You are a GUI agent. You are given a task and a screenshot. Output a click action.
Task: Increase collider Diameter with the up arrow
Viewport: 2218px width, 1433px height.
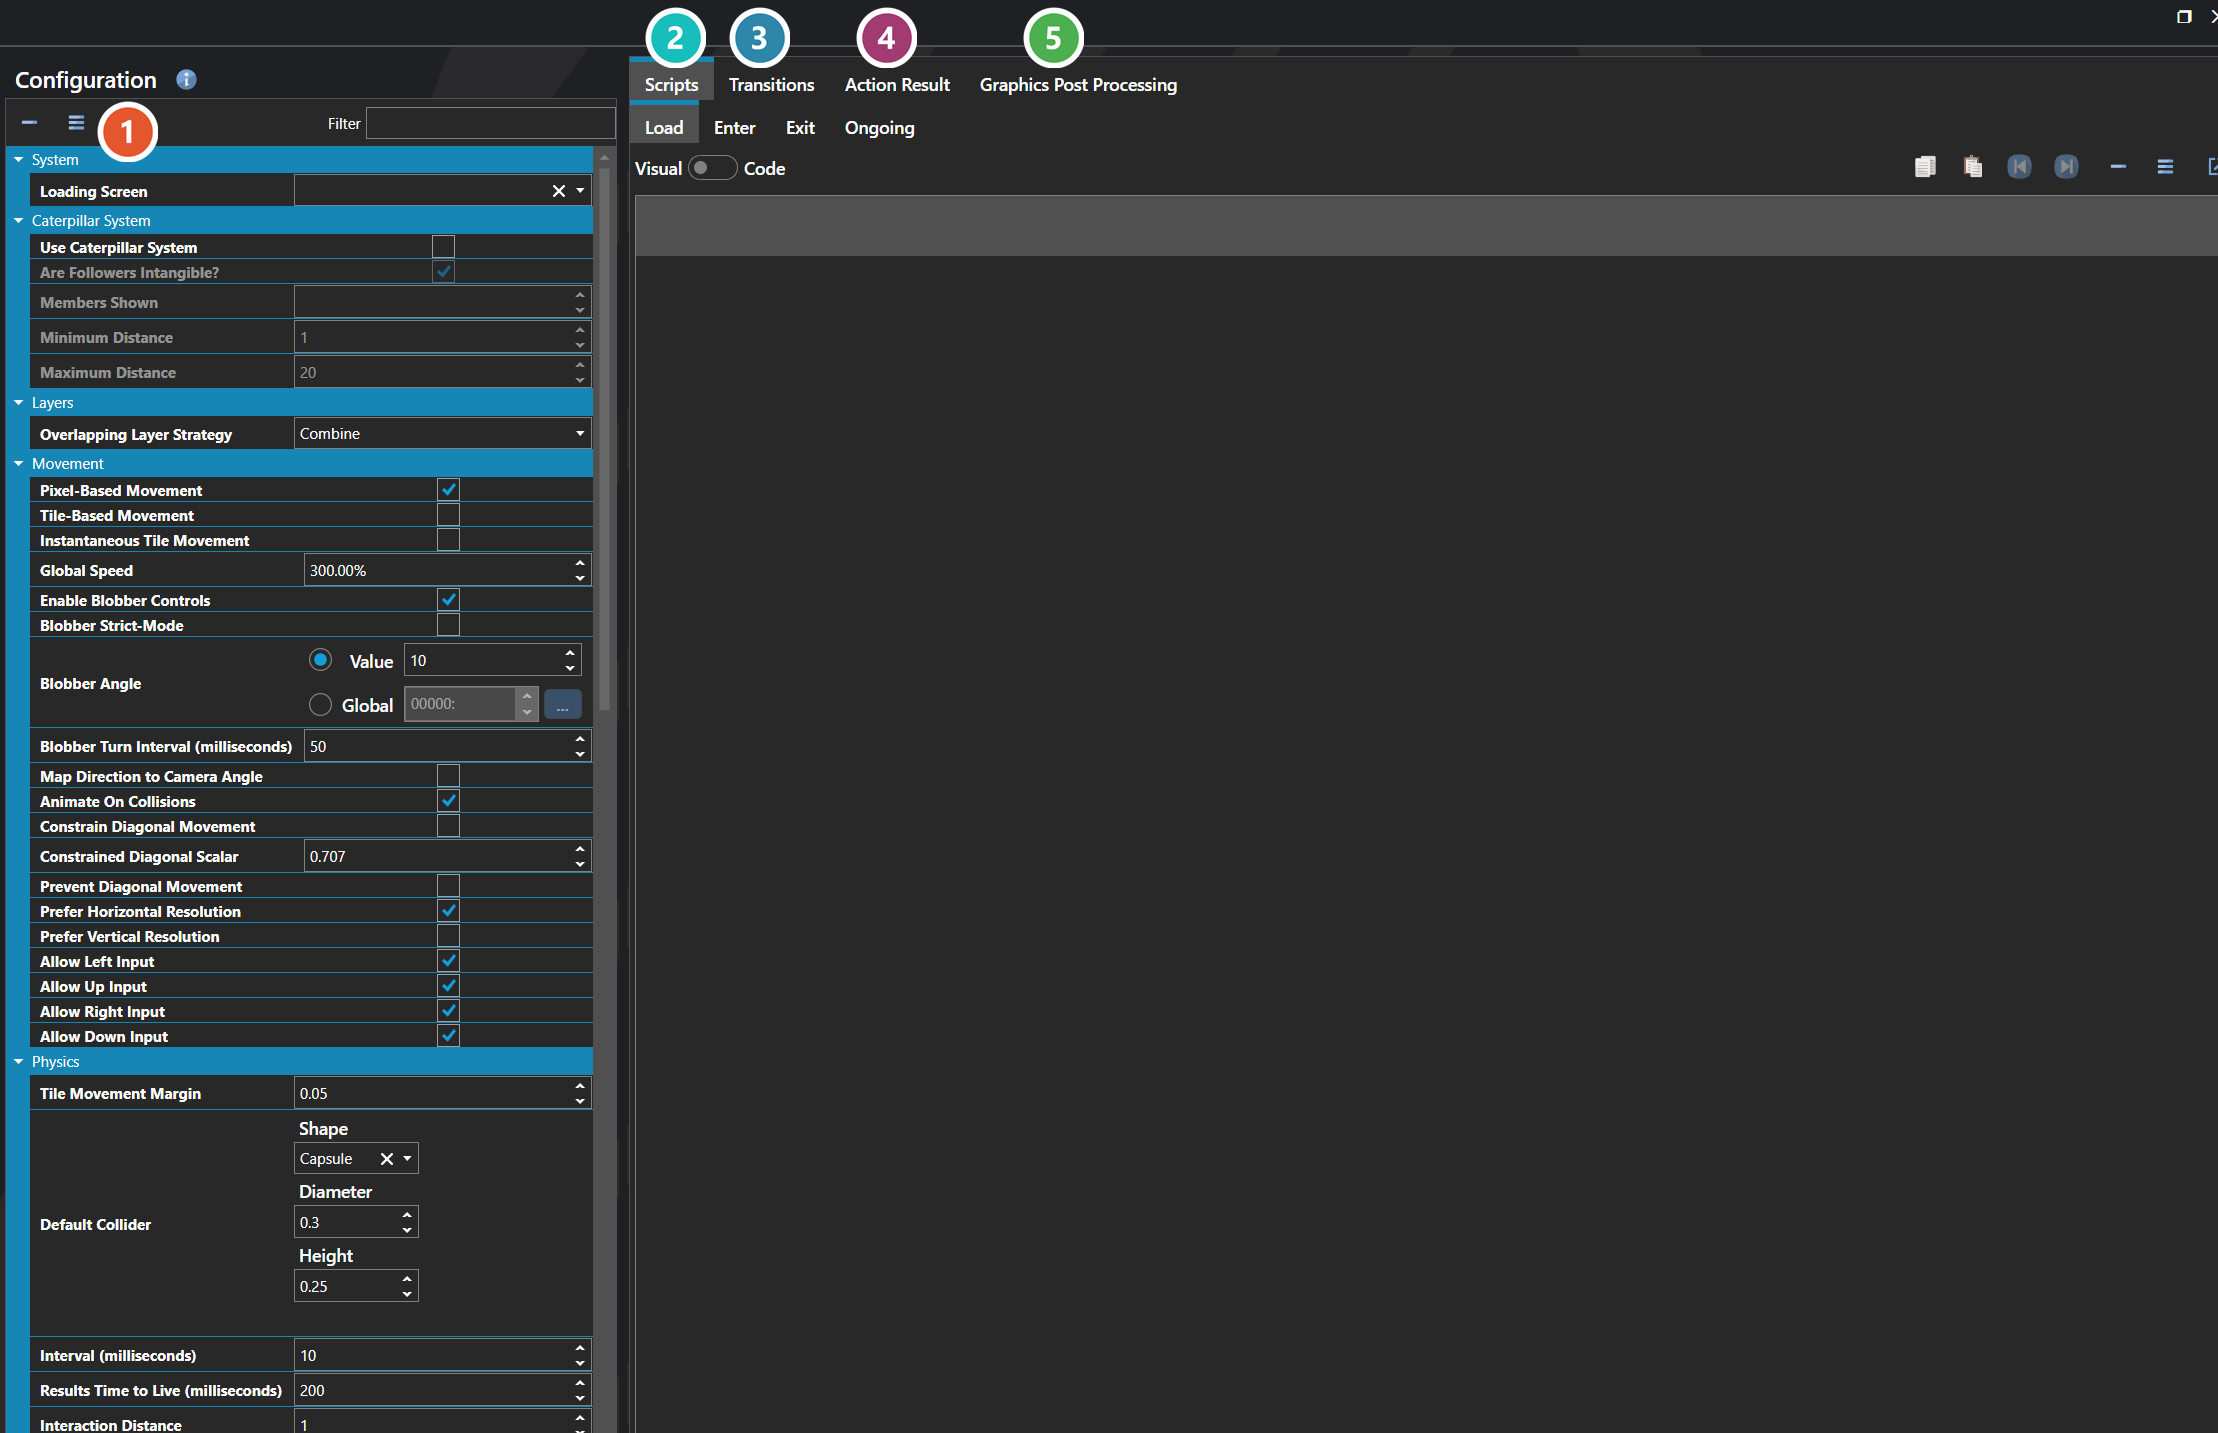(x=407, y=1215)
